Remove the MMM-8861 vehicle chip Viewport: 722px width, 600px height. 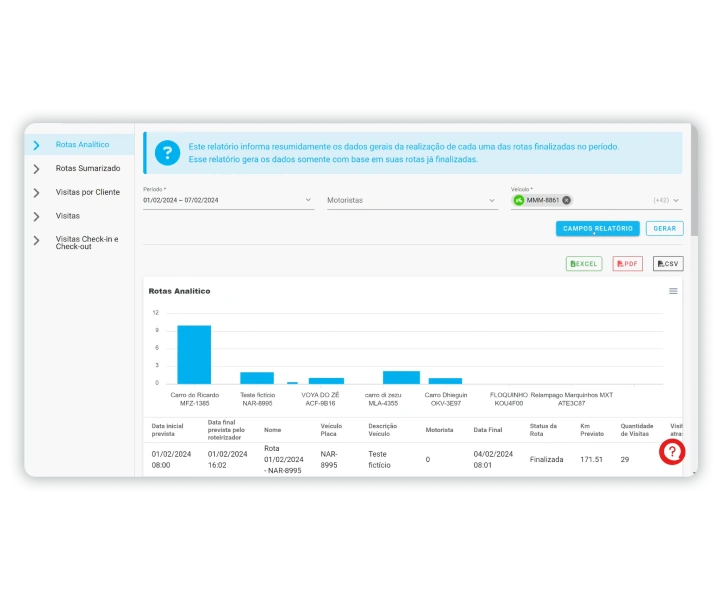[566, 200]
